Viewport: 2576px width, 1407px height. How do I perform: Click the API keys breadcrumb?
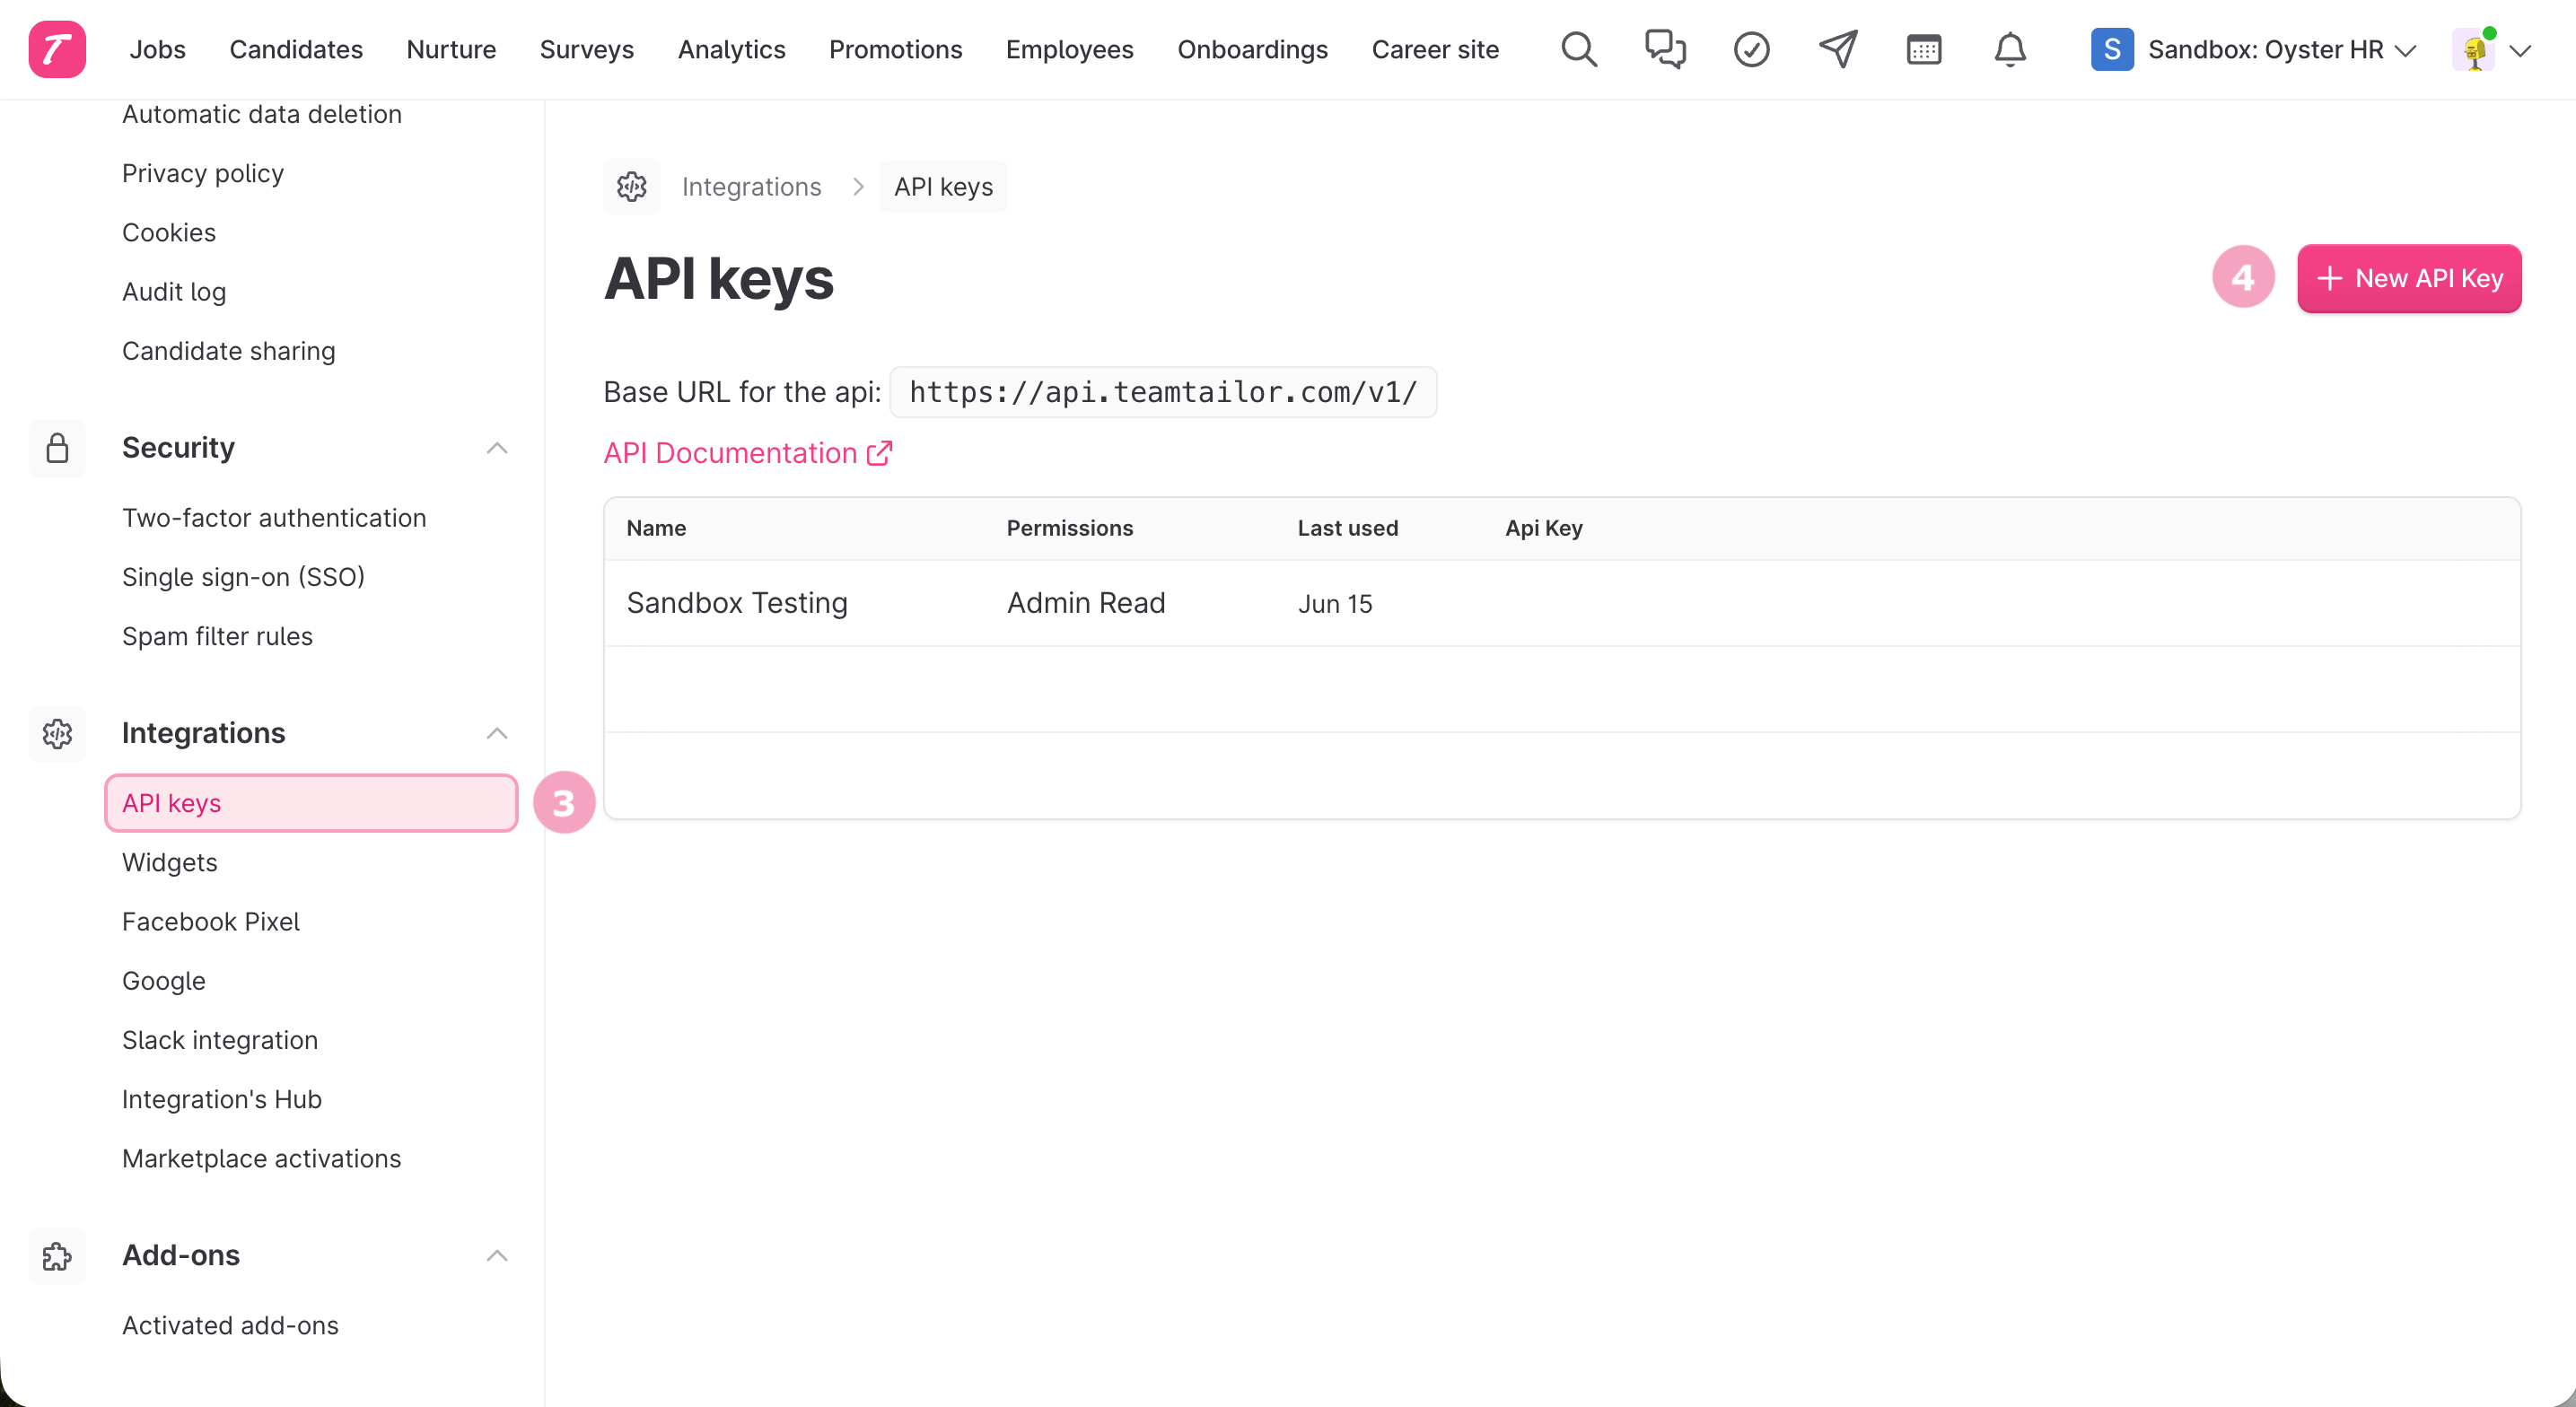[944, 187]
